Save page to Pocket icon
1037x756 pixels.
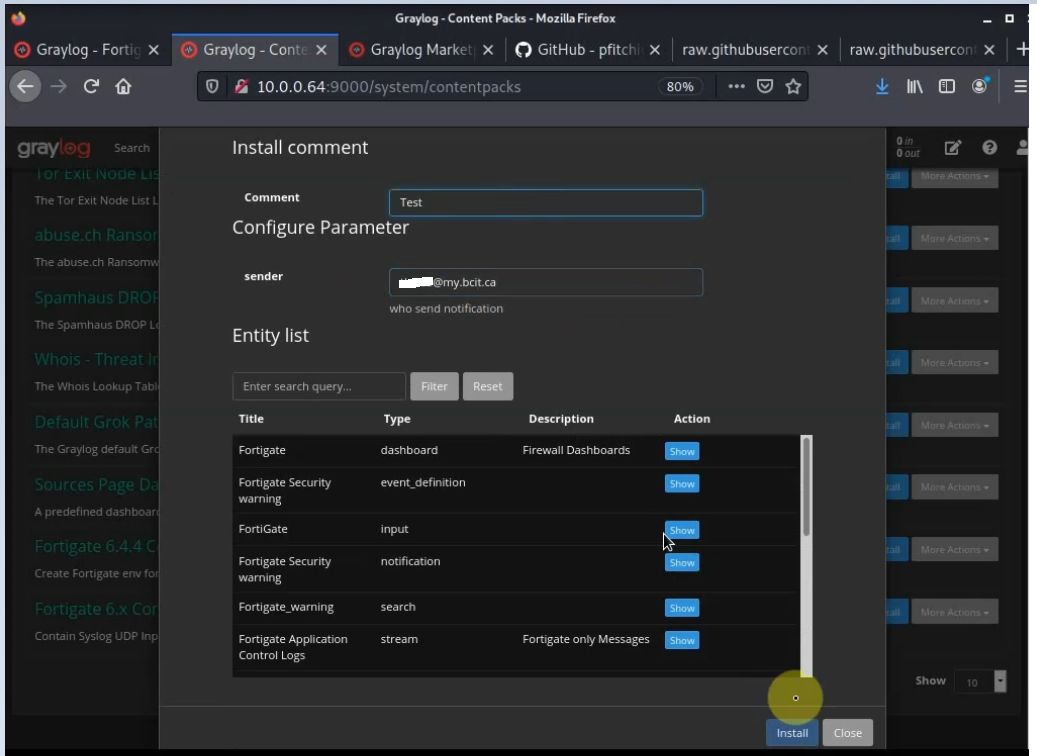click(x=765, y=87)
